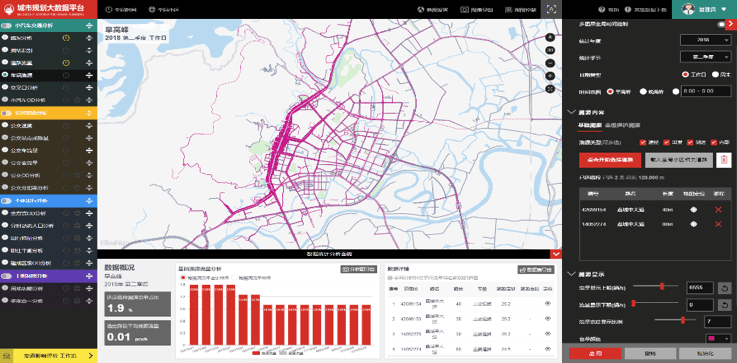Open the quarter selection dropdown
Image resolution: width=737 pixels, height=363 pixels.
click(706, 57)
